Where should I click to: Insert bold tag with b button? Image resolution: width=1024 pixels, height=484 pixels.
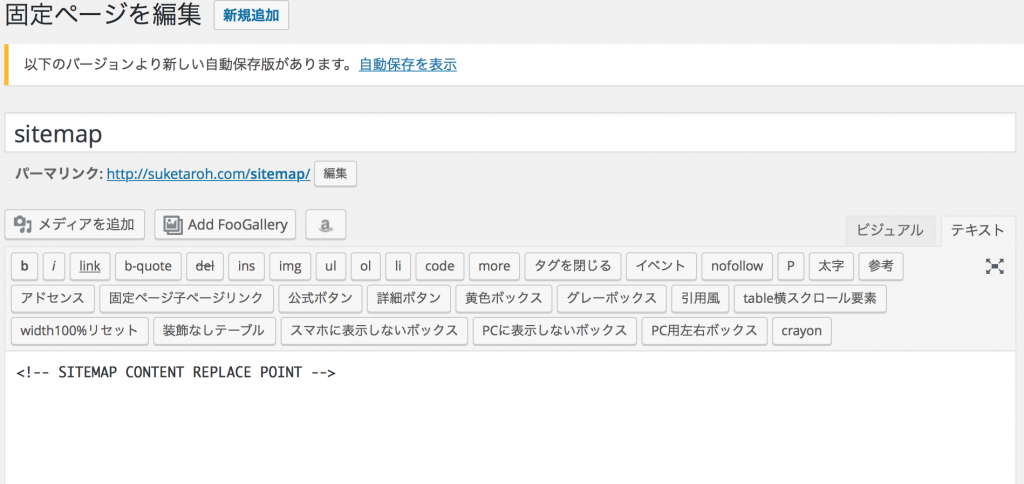[24, 266]
